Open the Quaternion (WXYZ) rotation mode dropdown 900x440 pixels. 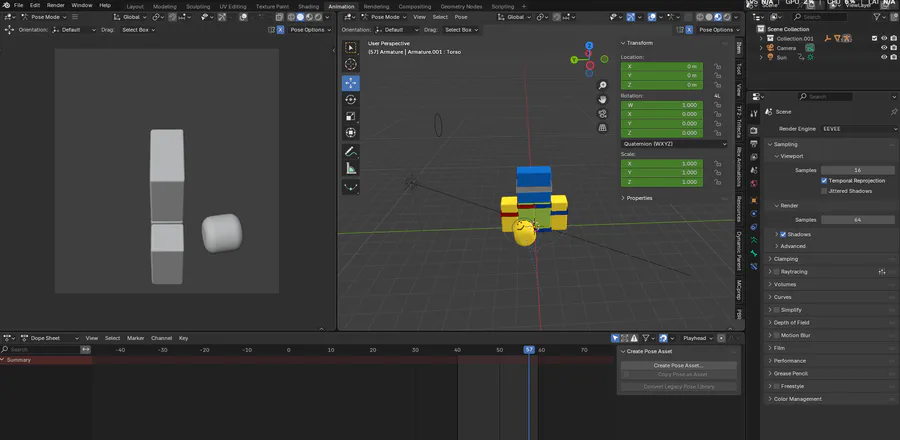[674, 144]
